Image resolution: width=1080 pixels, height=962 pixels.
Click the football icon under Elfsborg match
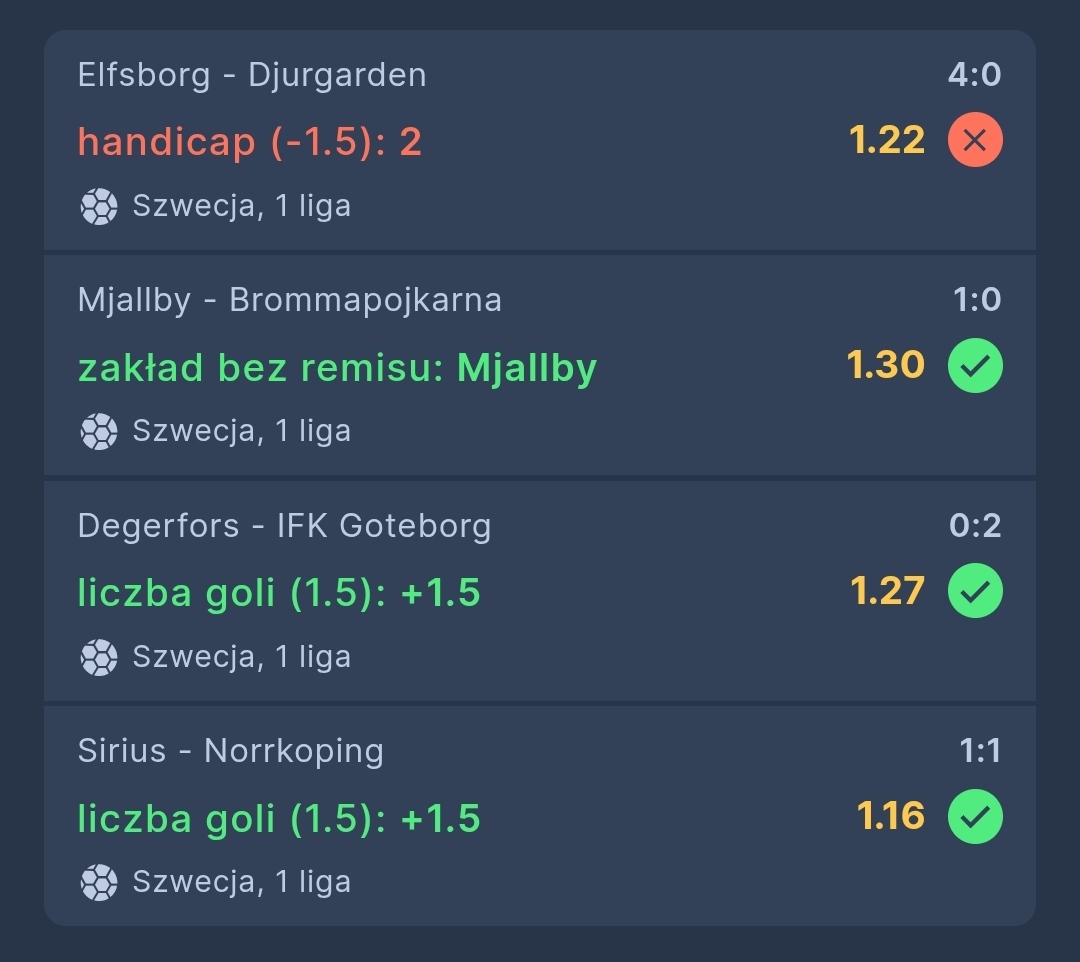(99, 207)
